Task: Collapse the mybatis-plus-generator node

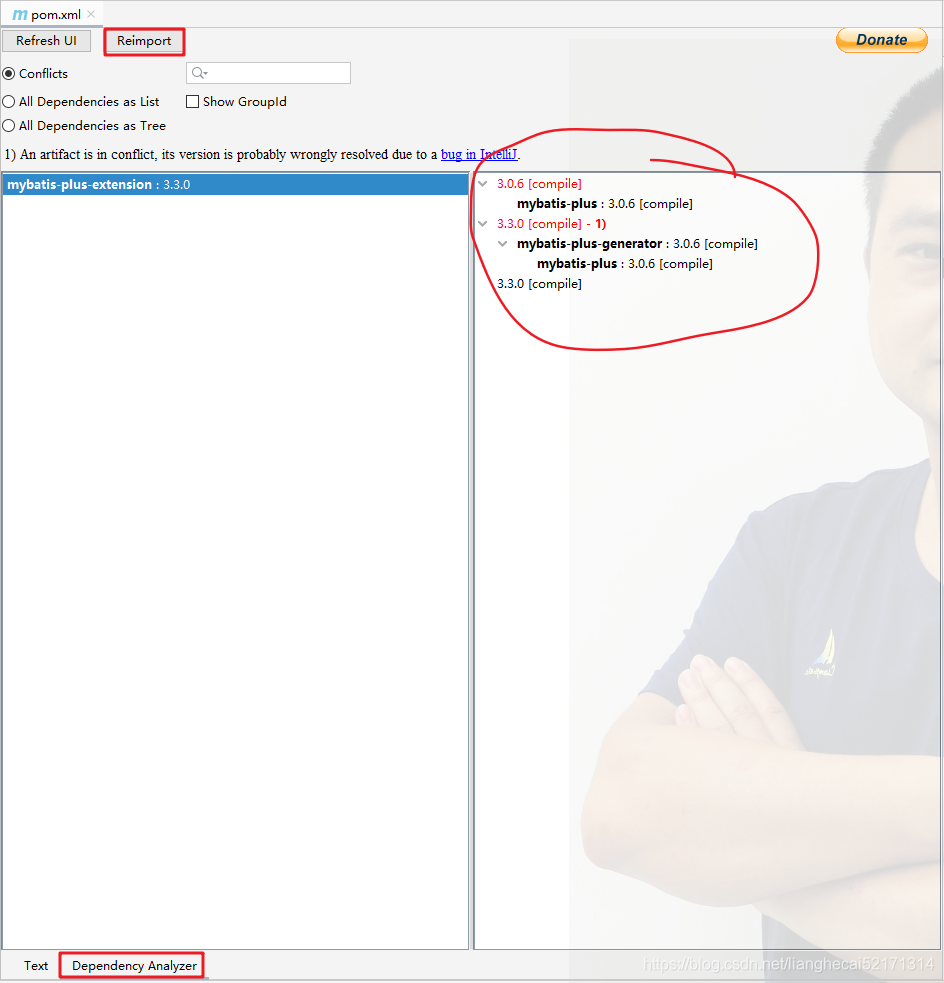Action: [503, 244]
